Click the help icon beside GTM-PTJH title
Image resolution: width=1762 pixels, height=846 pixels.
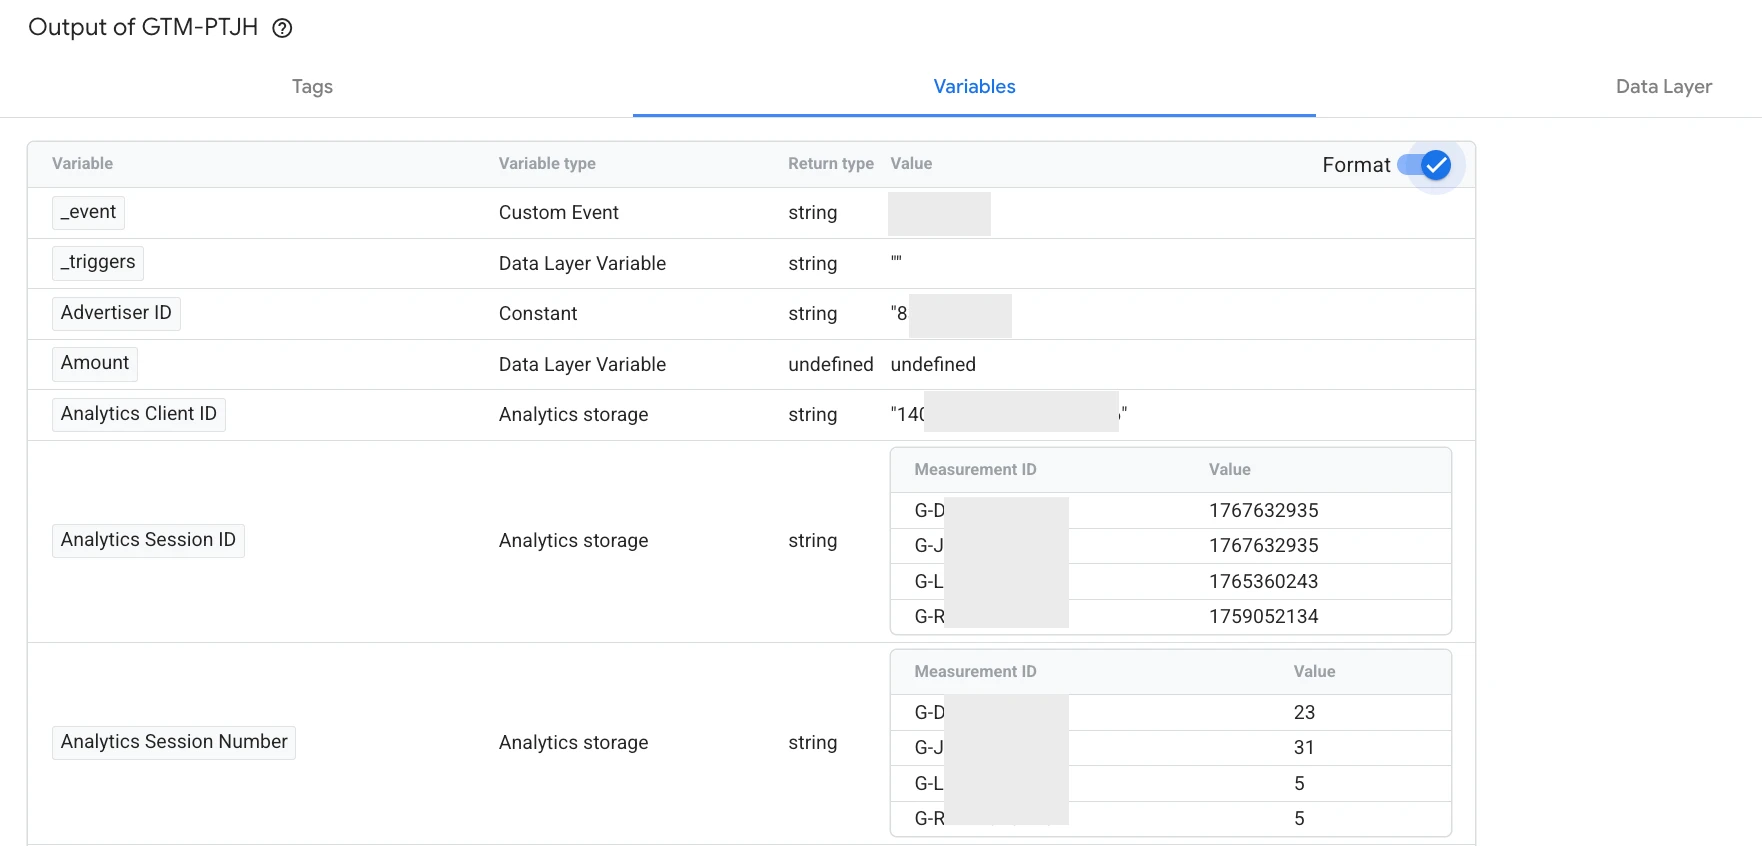click(x=282, y=28)
